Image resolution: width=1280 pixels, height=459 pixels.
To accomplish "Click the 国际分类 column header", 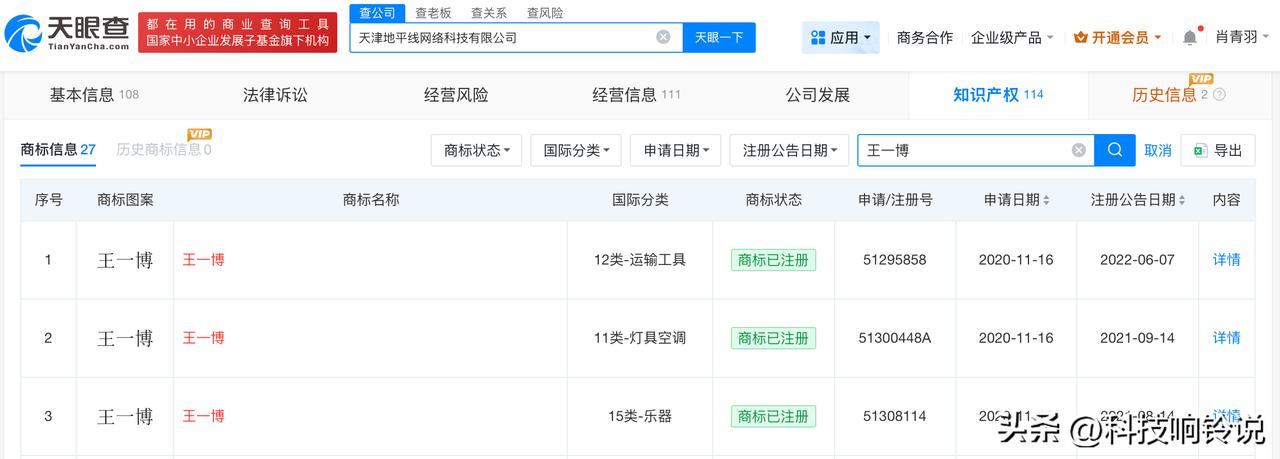I will pyautogui.click(x=640, y=200).
